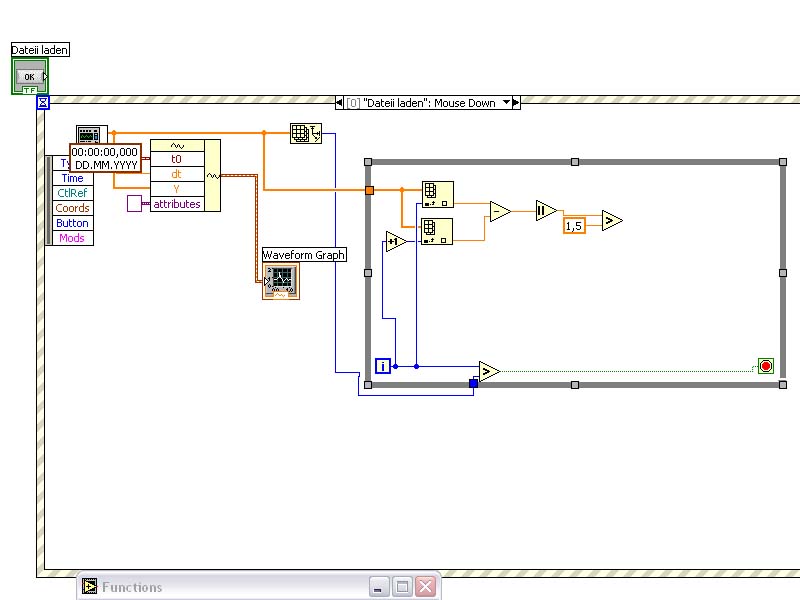Click the timestamp constant 00:00:00,000
The image size is (800, 600).
(x=106, y=158)
